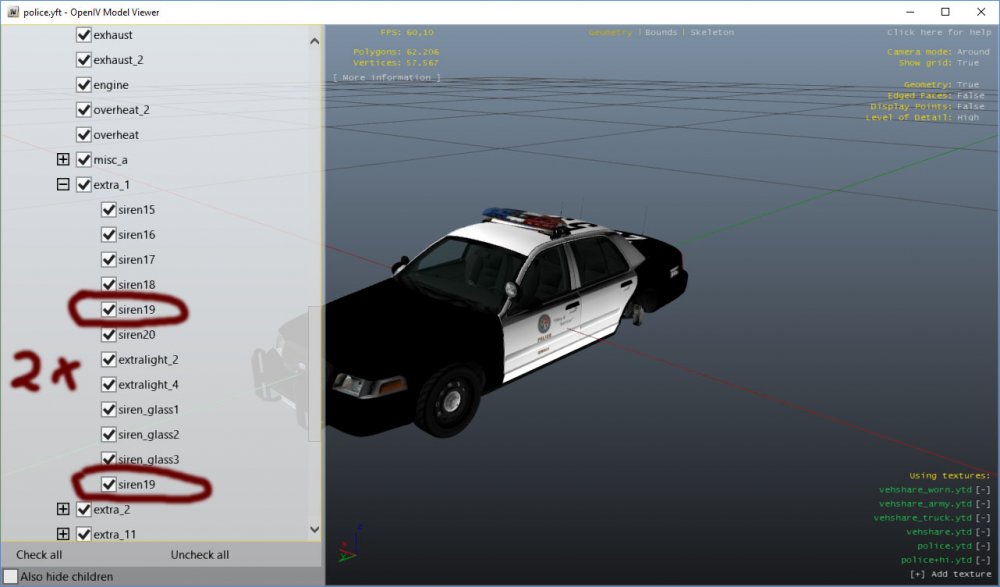The height and width of the screenshot is (587, 1000).
Task: Switch to the Skeleton view tab
Action: point(712,32)
